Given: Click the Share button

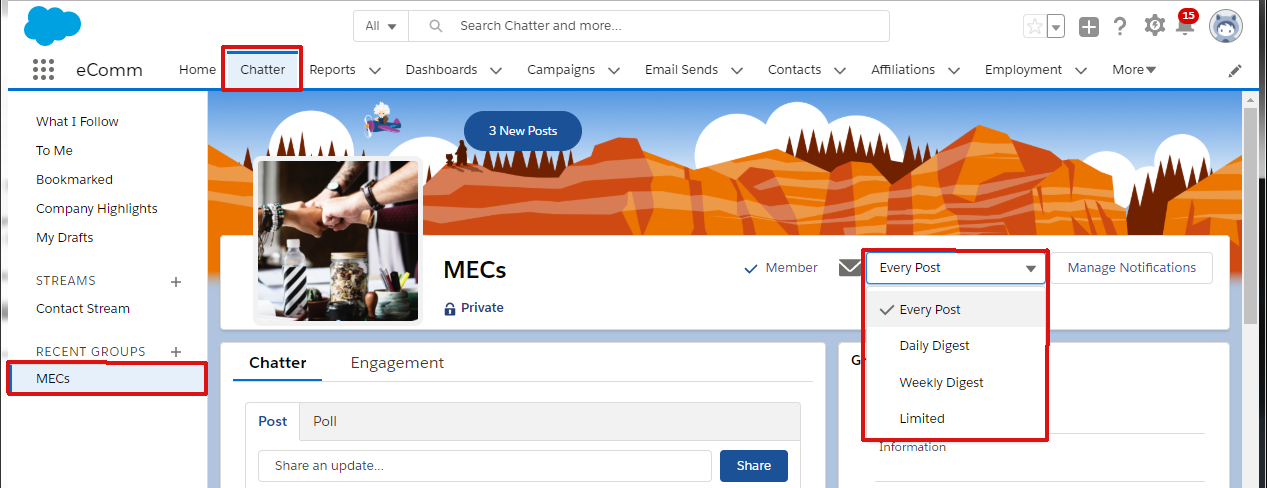Looking at the screenshot, I should 754,466.
